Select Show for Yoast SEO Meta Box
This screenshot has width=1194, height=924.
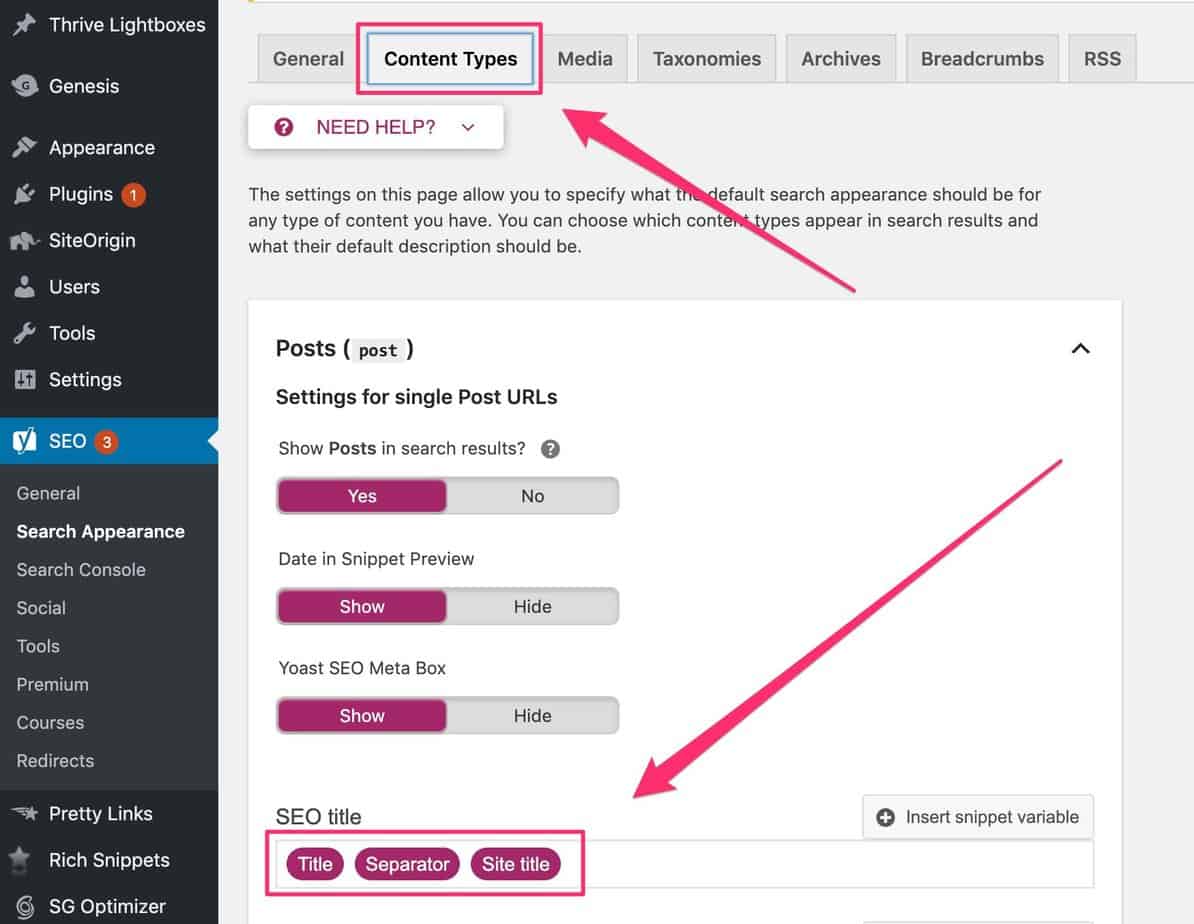362,715
